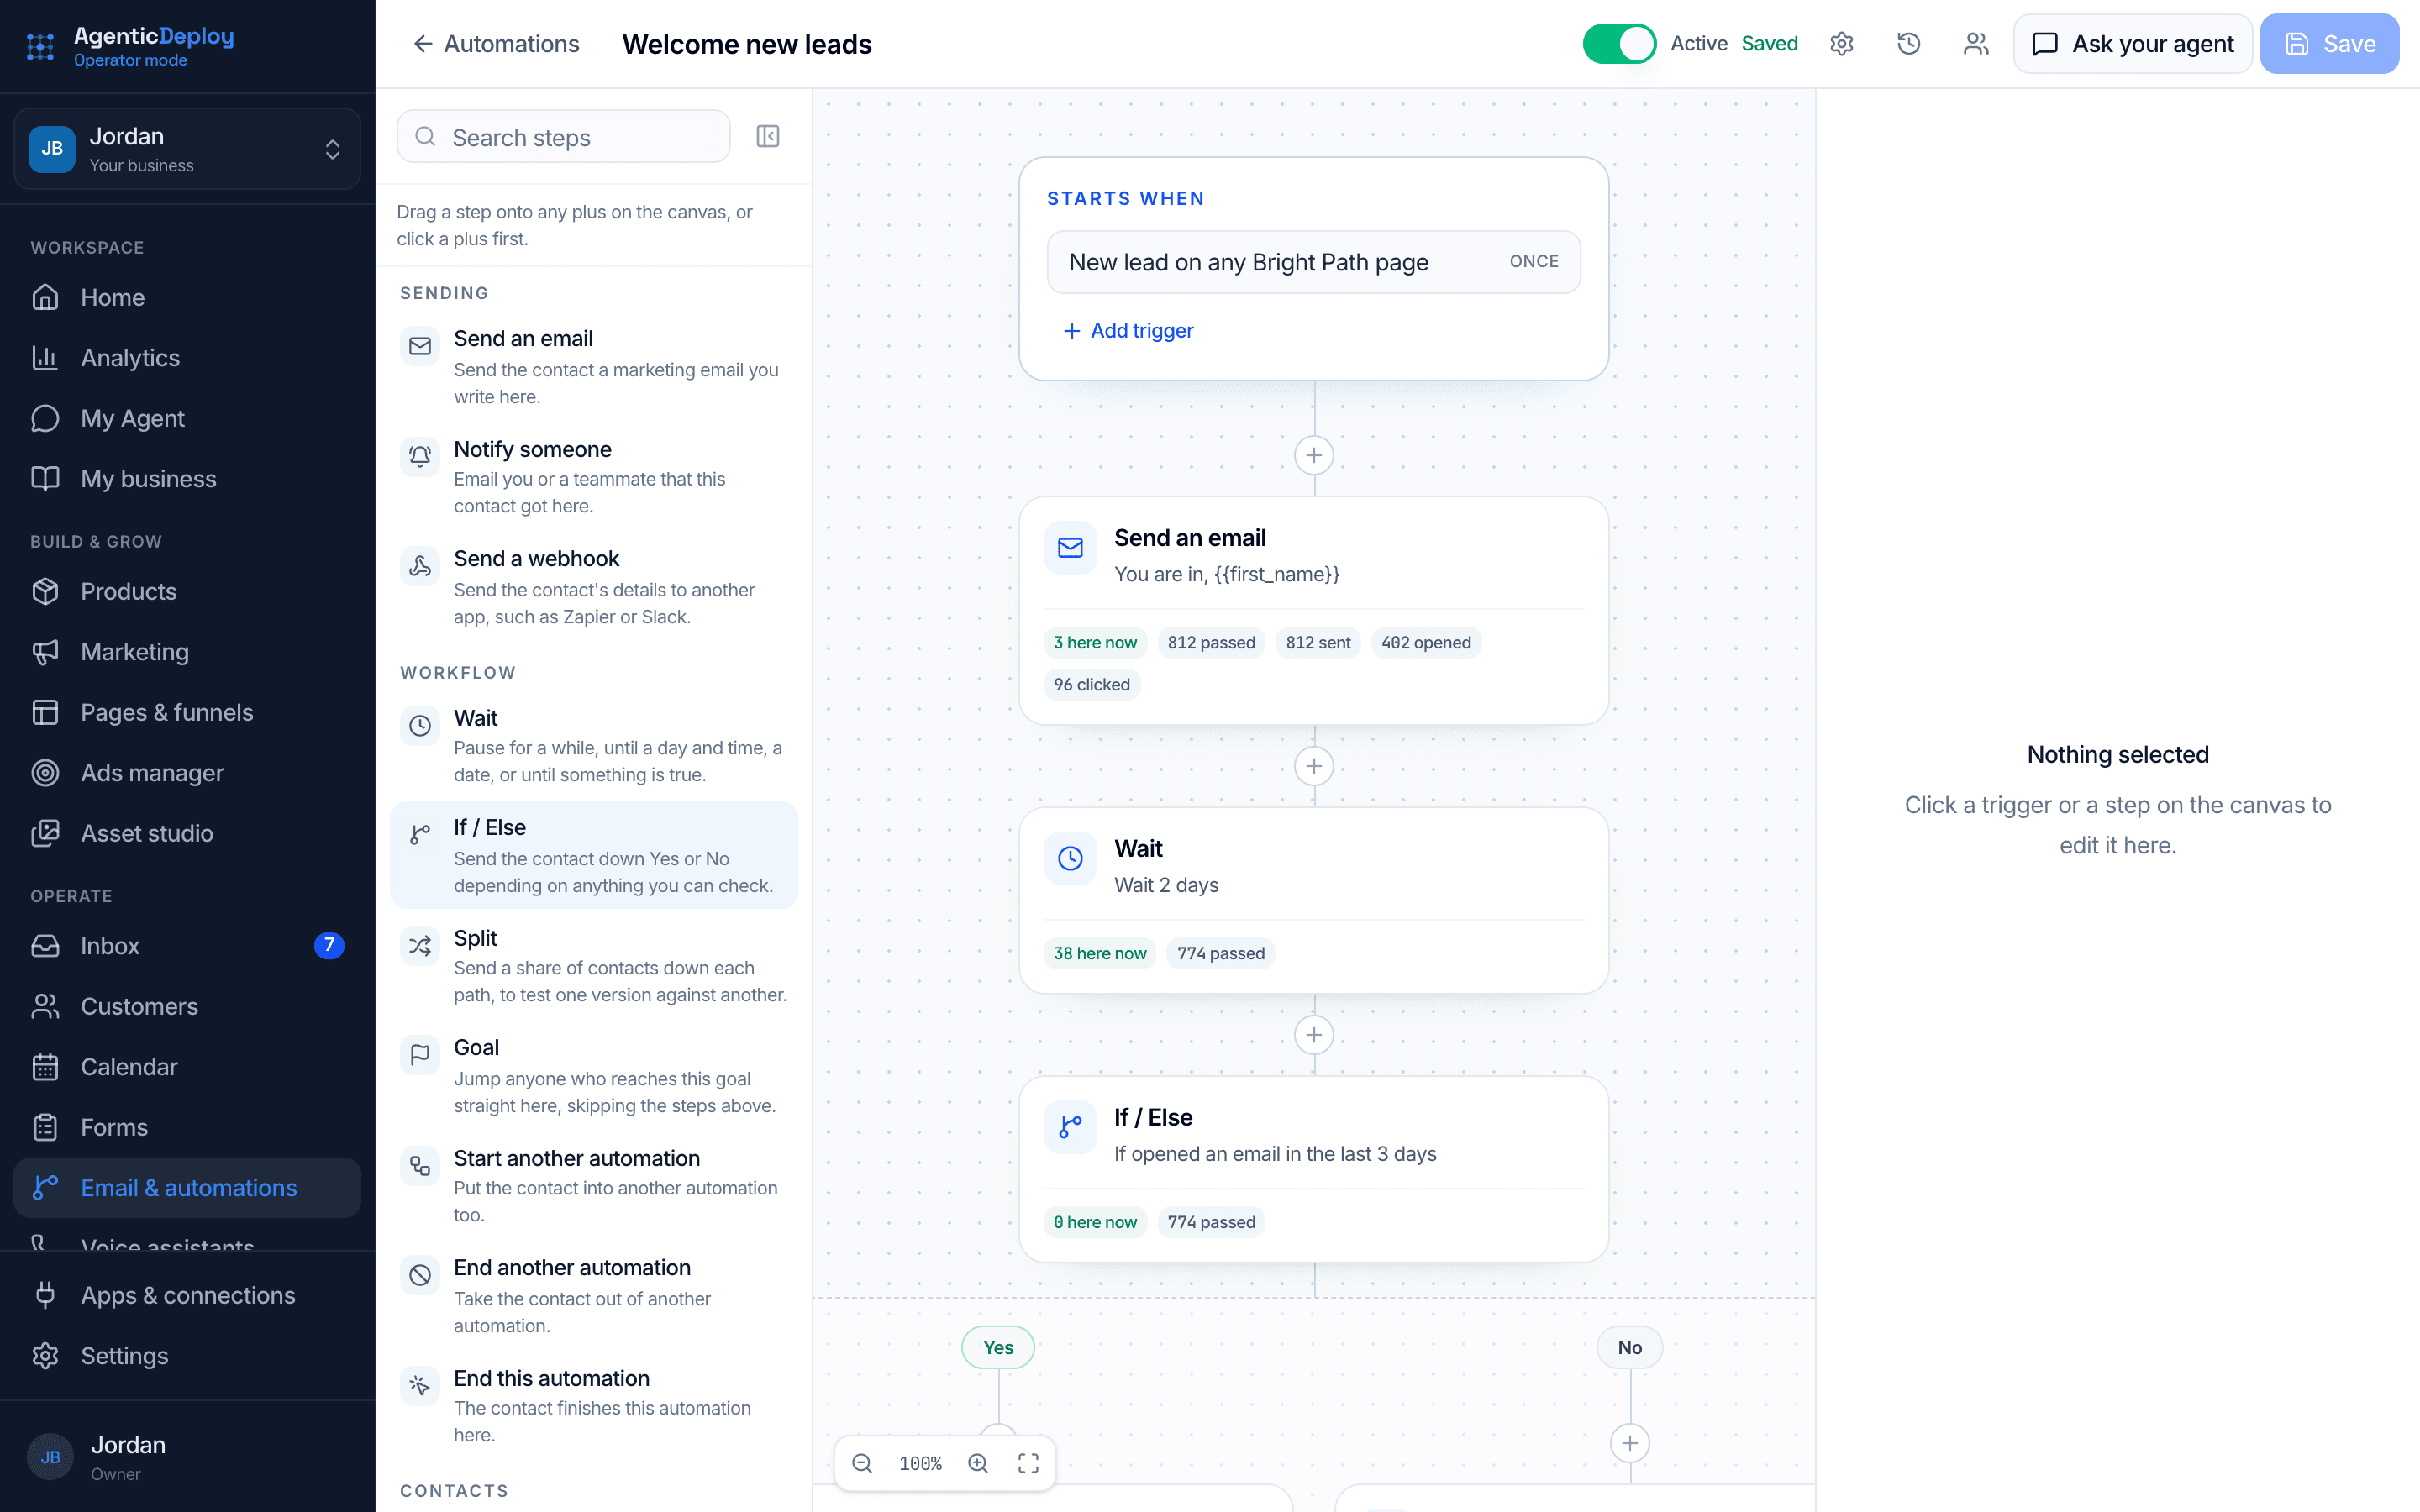Open My Agent in the sidebar
This screenshot has width=2420, height=1512.
click(x=187, y=418)
